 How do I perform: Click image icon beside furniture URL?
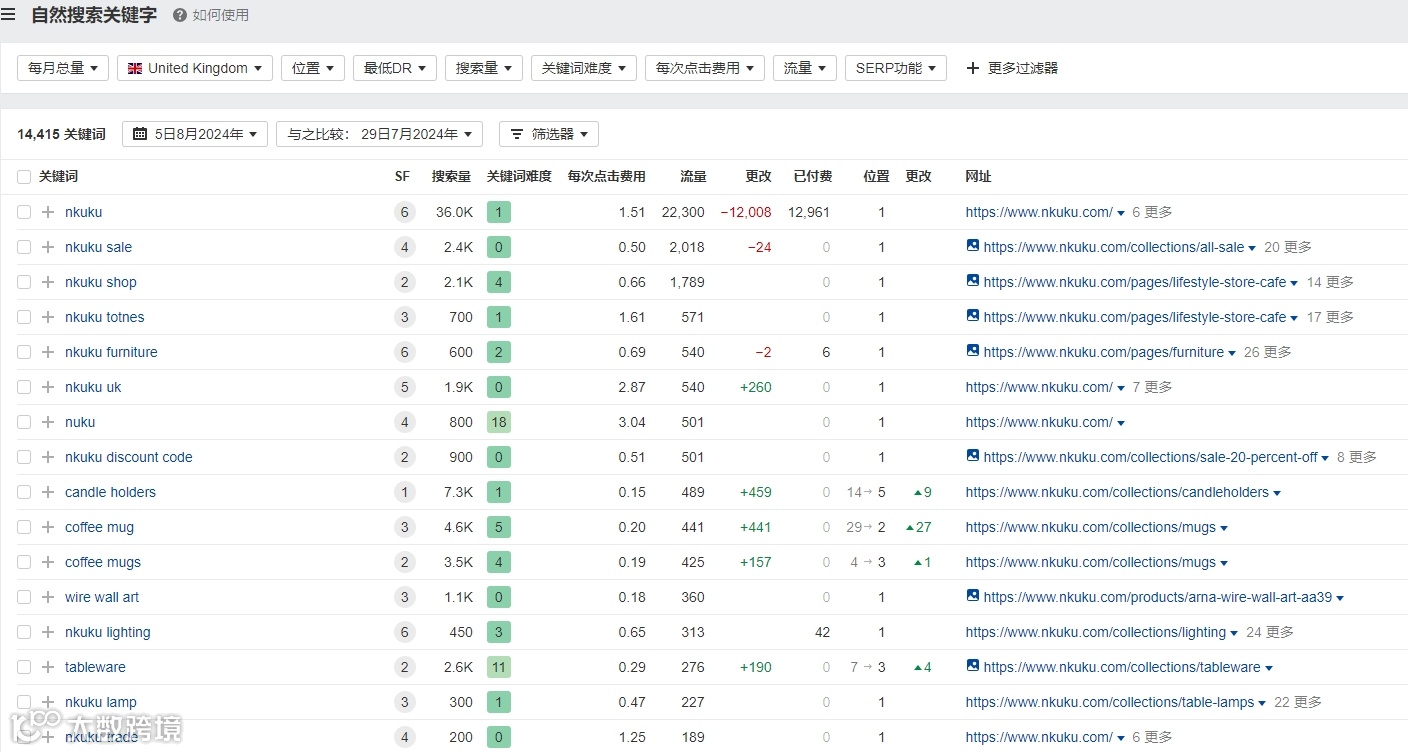click(x=973, y=351)
